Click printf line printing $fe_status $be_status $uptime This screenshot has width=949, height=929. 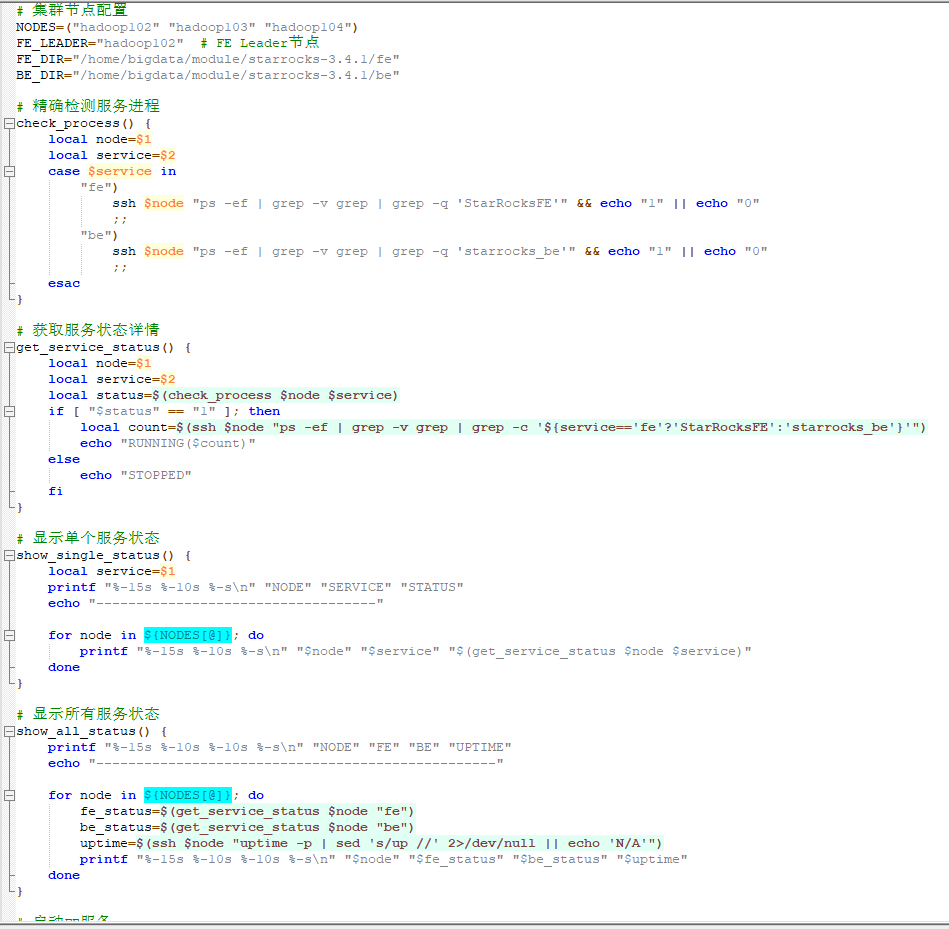(x=384, y=859)
